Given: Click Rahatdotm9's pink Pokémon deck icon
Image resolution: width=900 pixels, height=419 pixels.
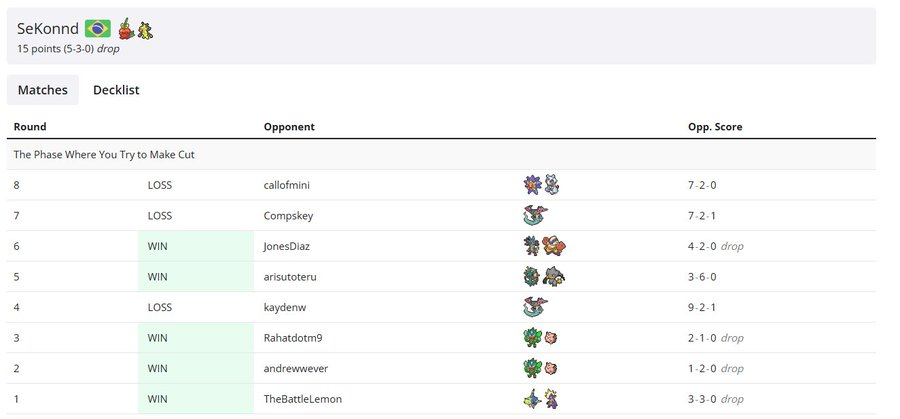Looking at the screenshot, I should [x=551, y=337].
